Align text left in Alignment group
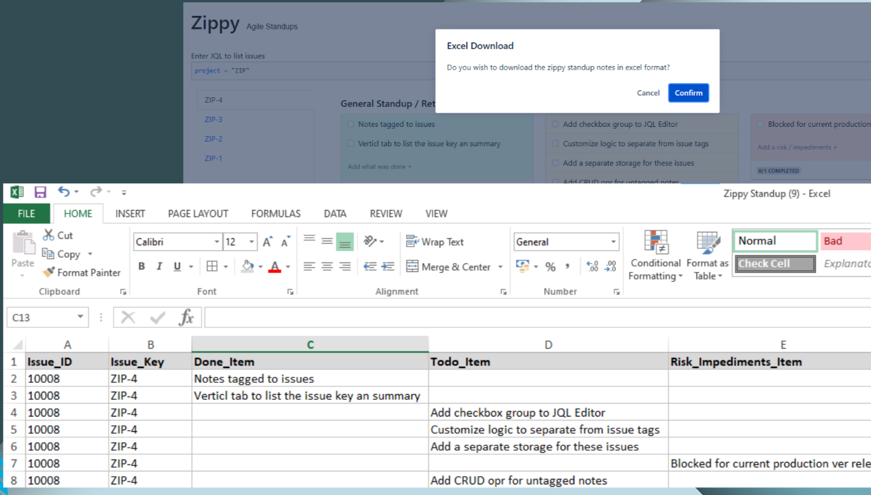This screenshot has width=871, height=495. (309, 267)
